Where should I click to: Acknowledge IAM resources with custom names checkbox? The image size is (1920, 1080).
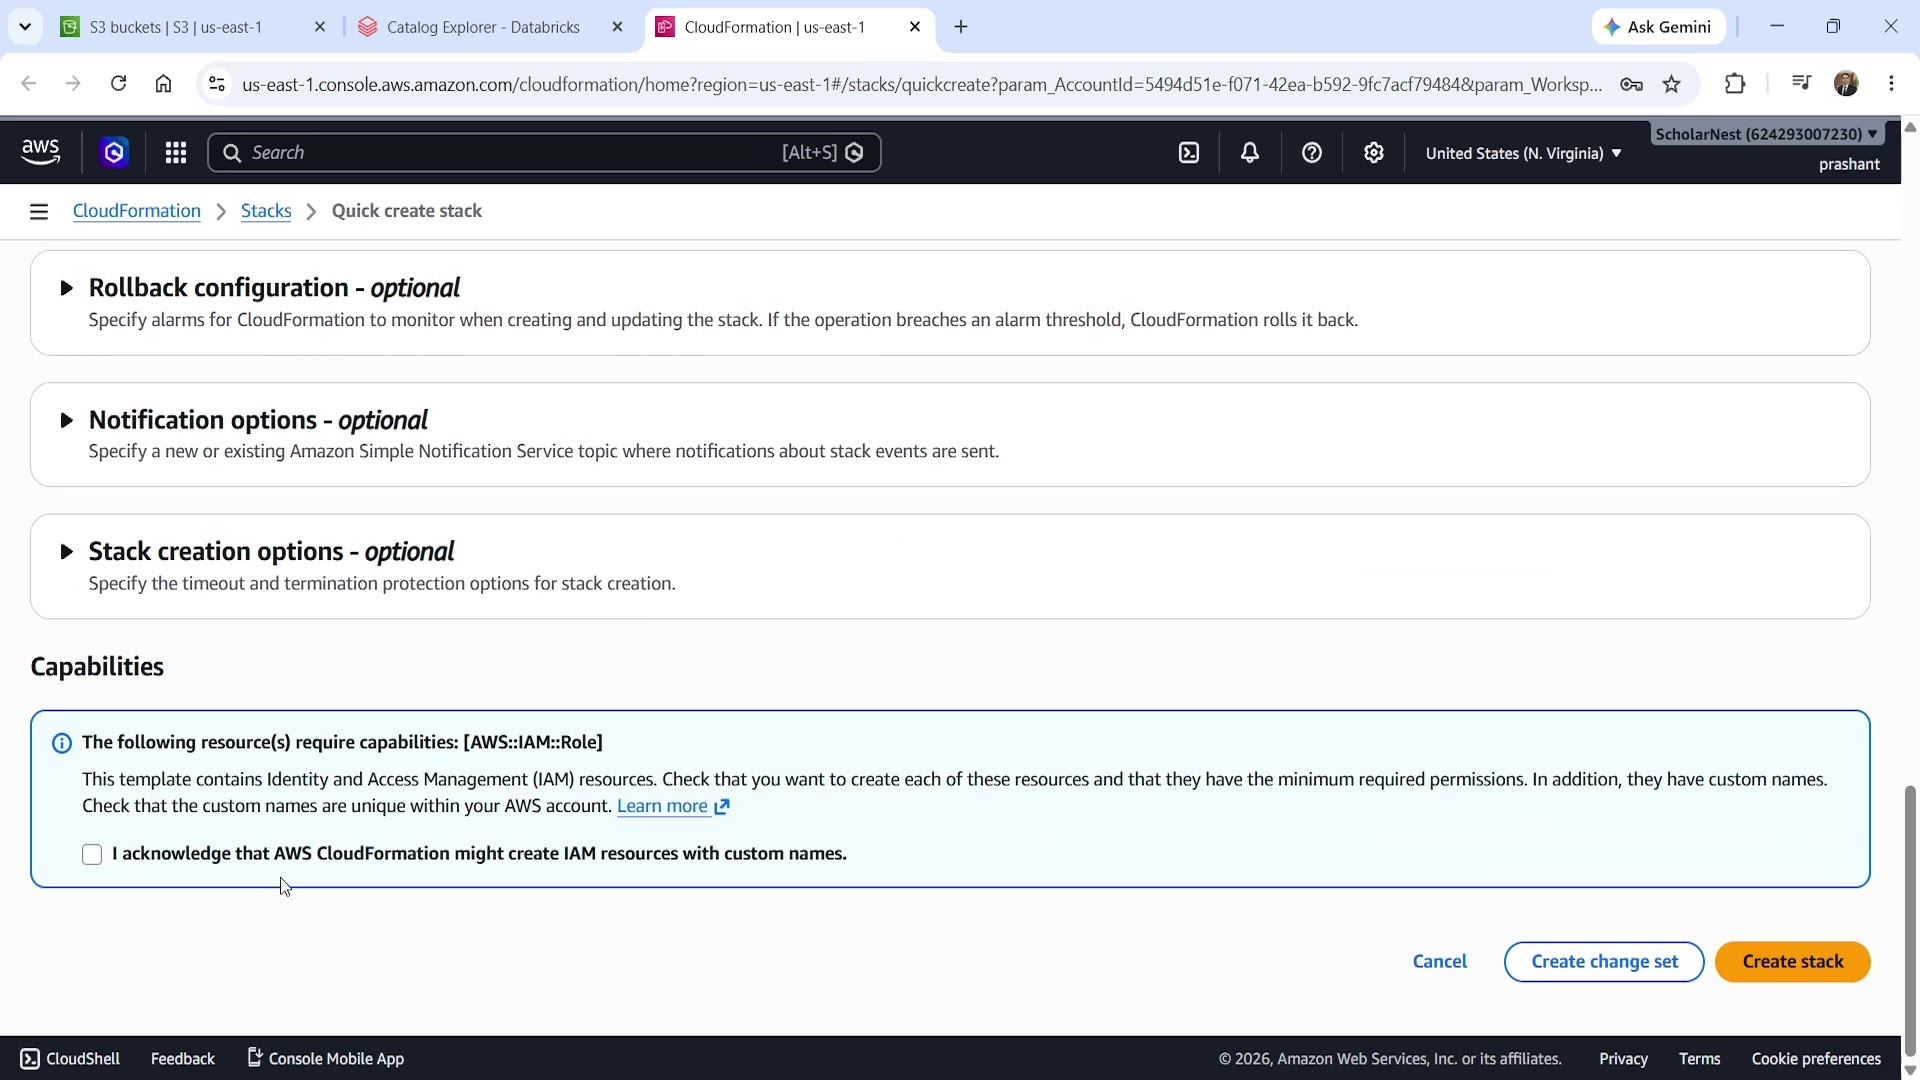[92, 854]
